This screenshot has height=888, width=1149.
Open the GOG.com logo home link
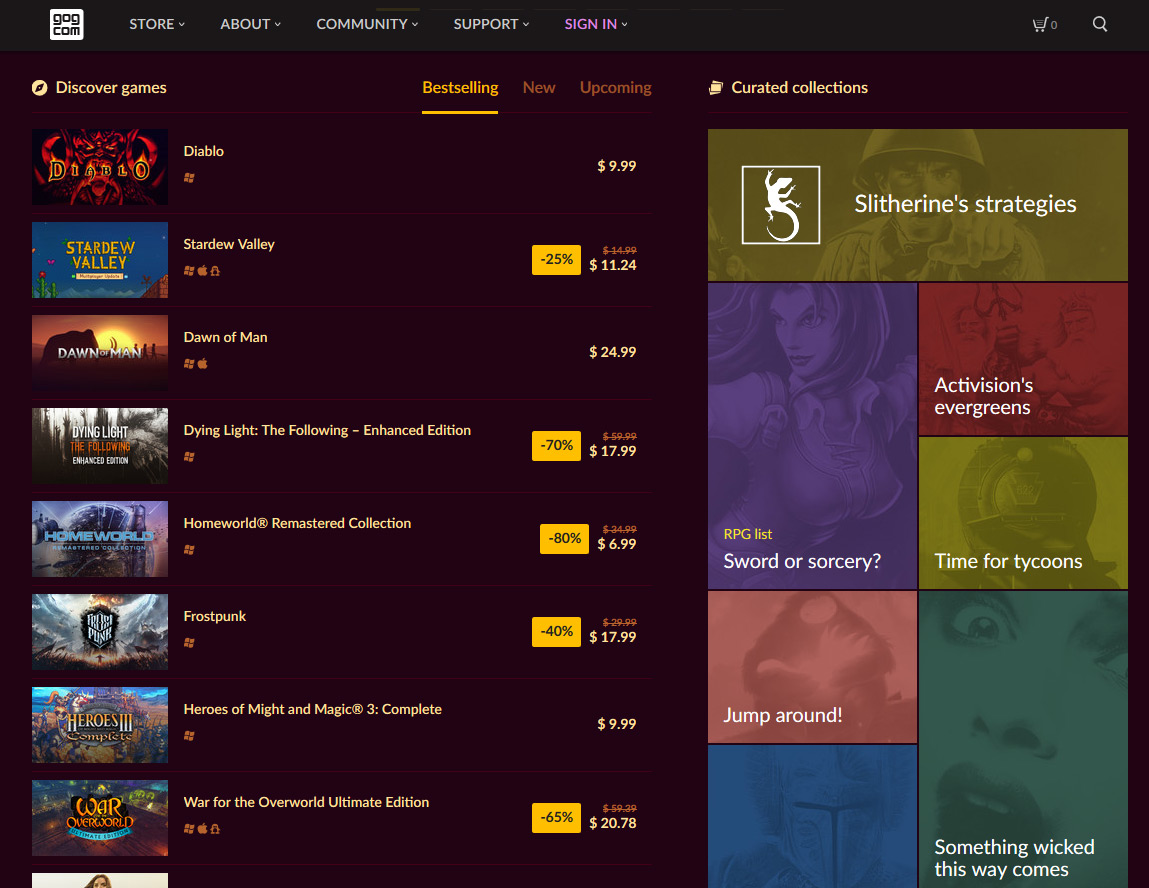tap(66, 24)
